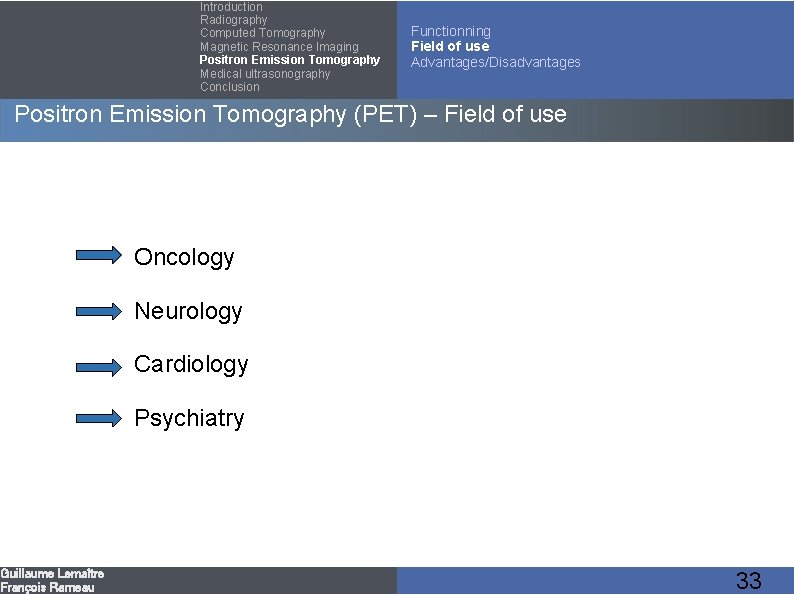Viewport: 794px width, 595px height.
Task: Select the Cardiology bullet text
Action: [191, 365]
